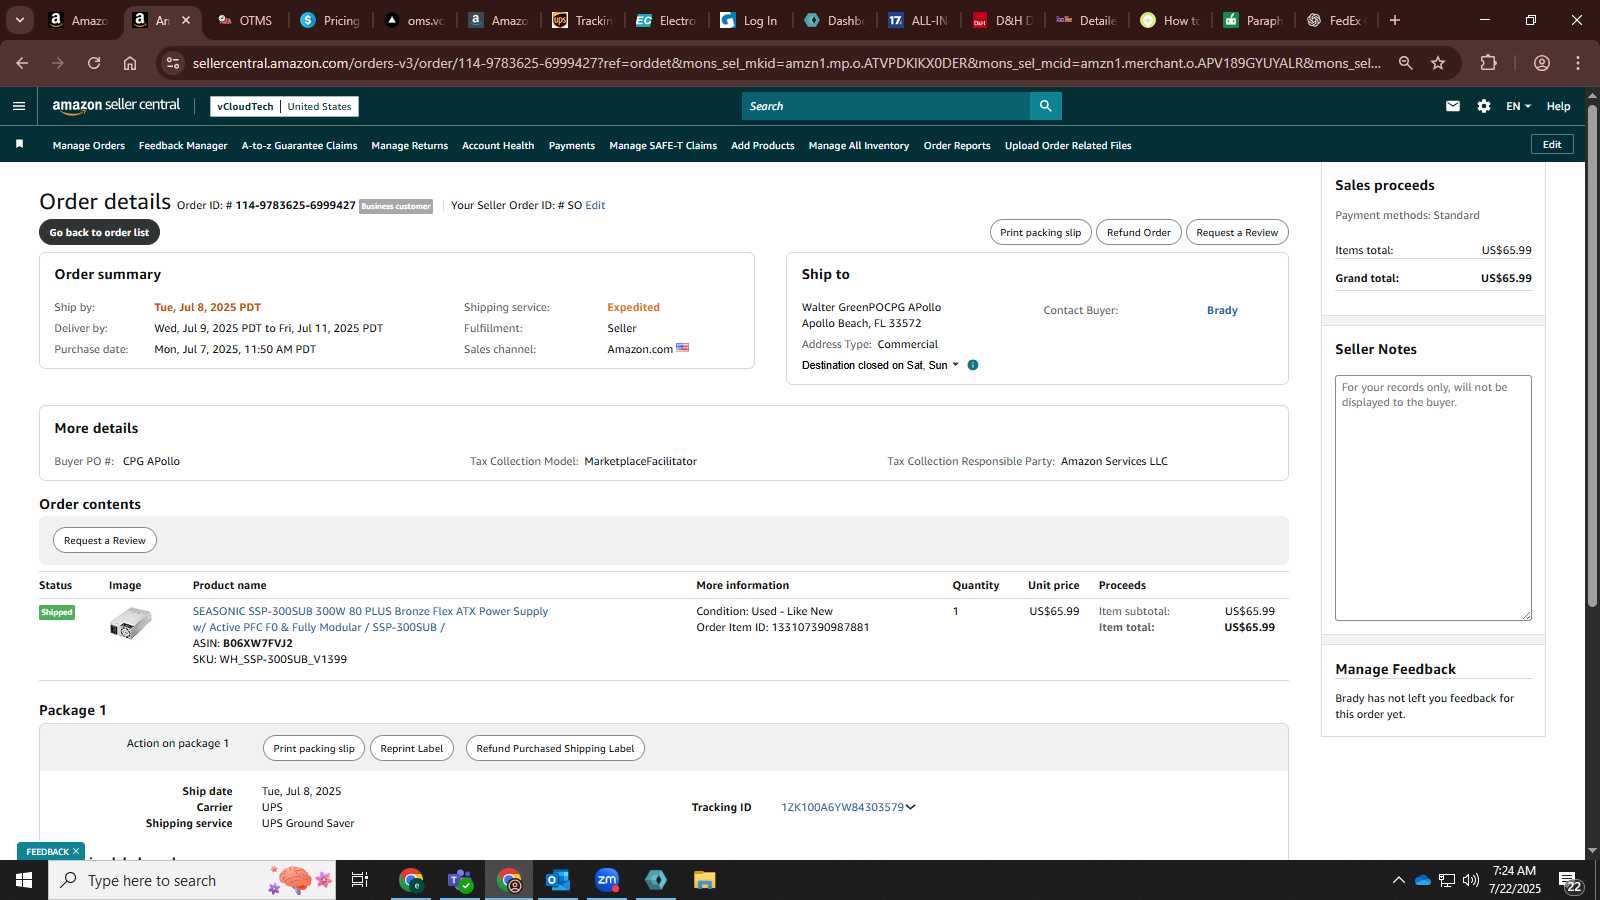Open the Chrome three-dot menu
Screen dimensions: 1600x900
coord(1578,63)
